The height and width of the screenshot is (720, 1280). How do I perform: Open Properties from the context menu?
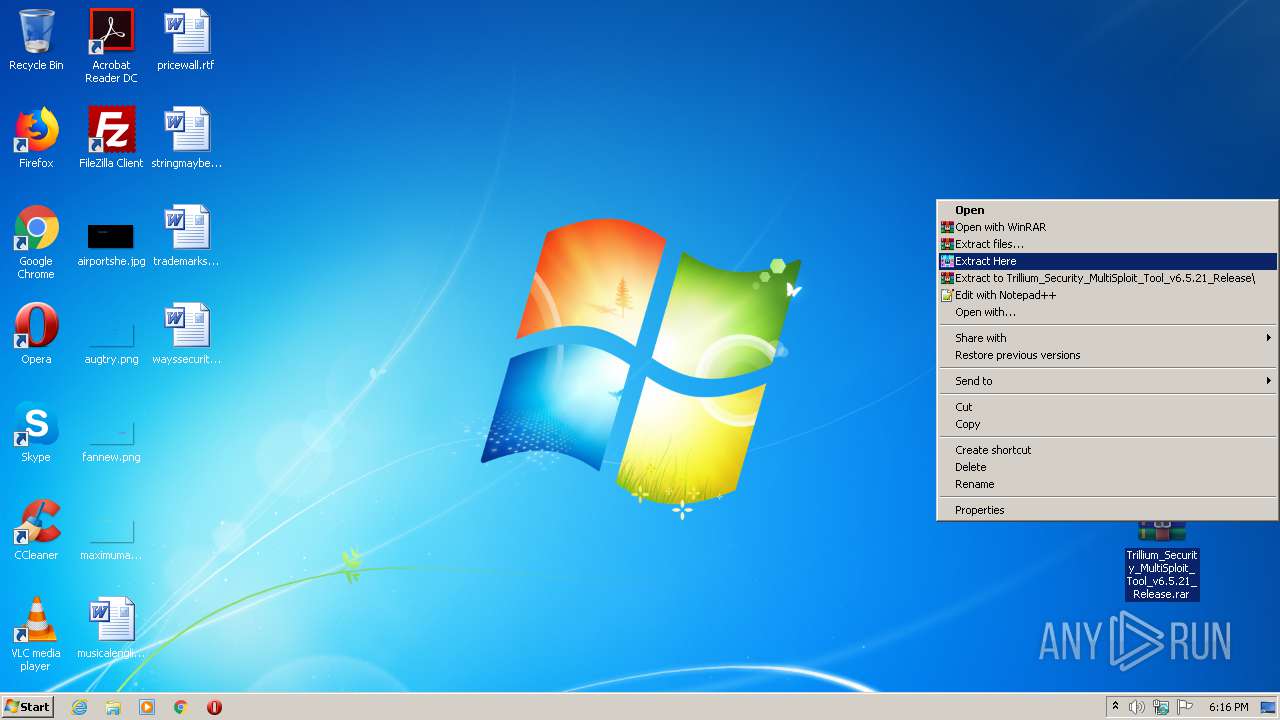[x=1107, y=510]
